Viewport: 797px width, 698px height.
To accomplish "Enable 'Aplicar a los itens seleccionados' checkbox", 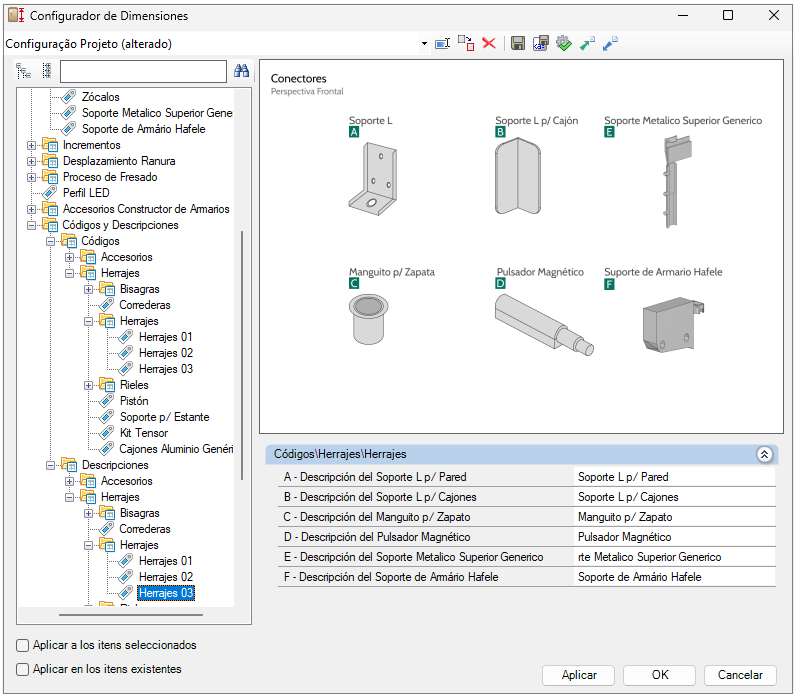I will [x=22, y=646].
